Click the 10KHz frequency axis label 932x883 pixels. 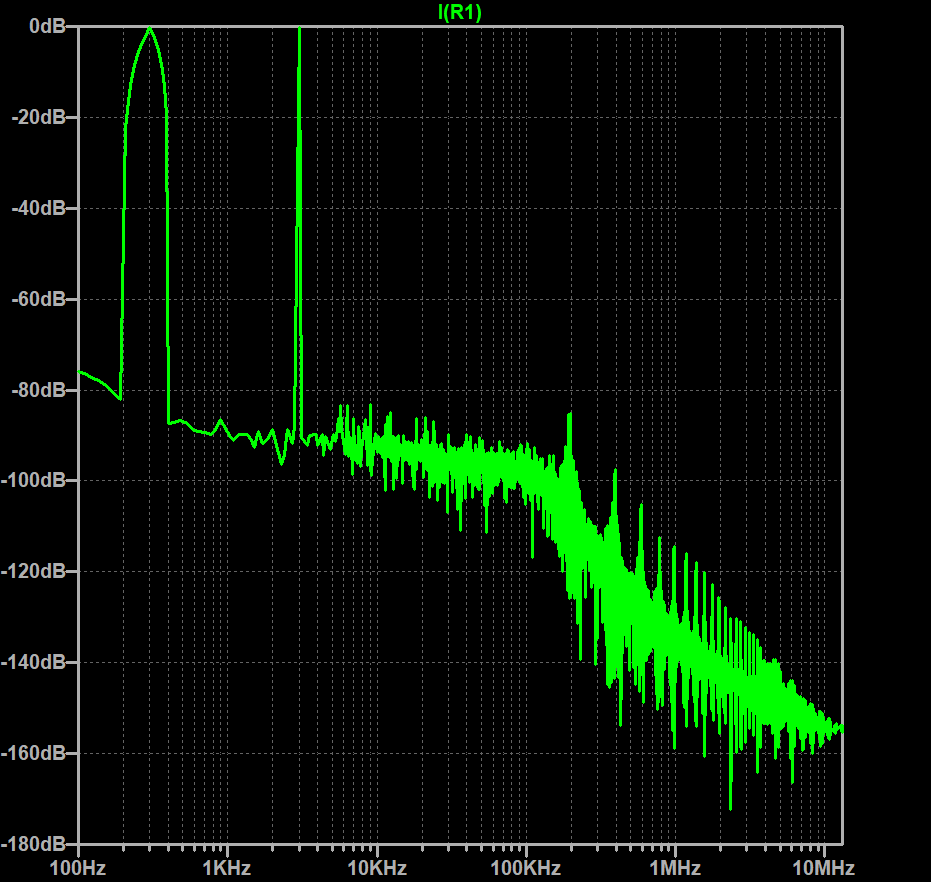377,868
